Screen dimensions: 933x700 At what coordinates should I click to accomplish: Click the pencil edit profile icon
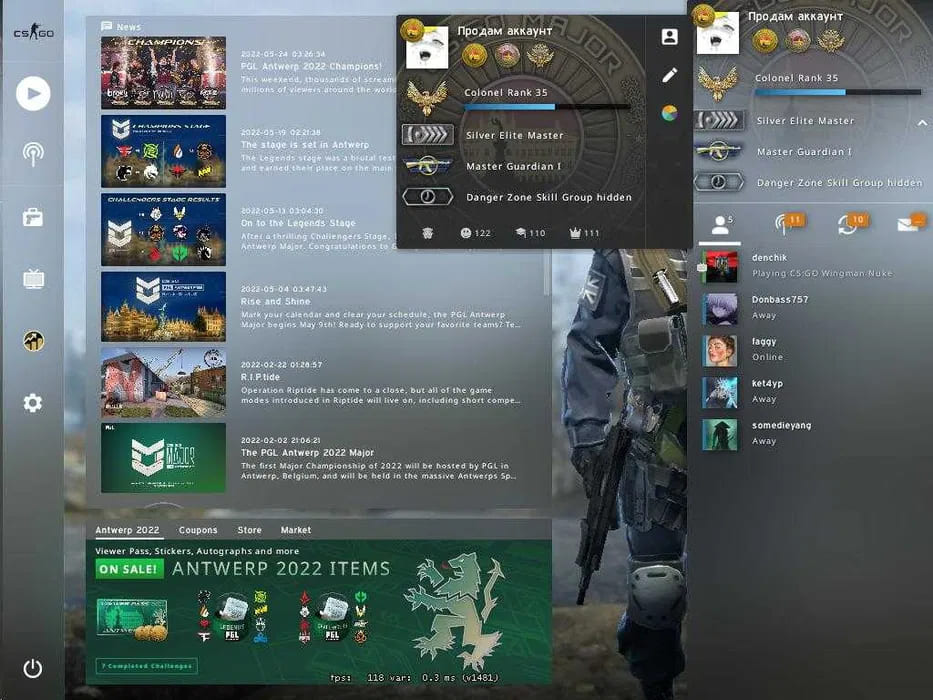[x=669, y=75]
